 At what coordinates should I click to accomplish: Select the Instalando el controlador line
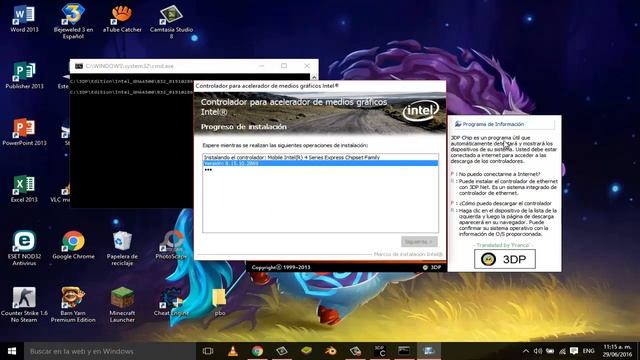point(320,157)
